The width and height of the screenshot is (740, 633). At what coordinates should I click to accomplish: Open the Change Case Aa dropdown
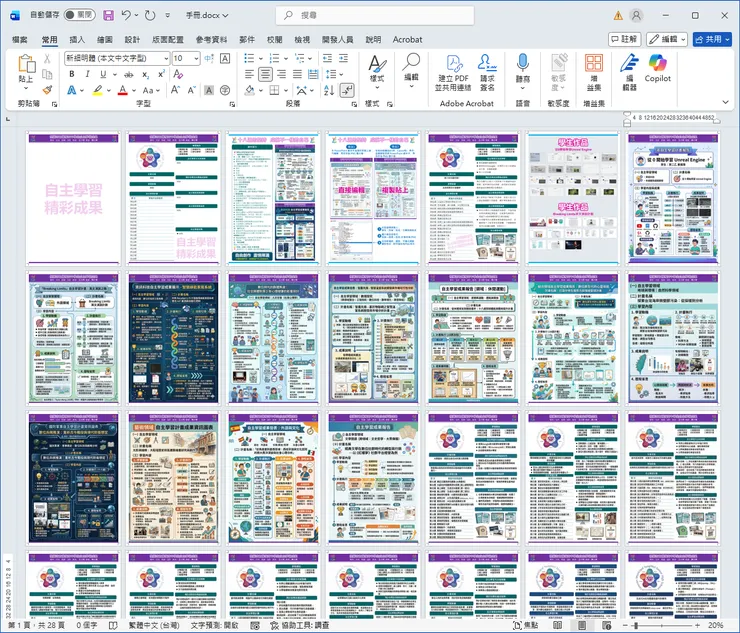pos(151,90)
